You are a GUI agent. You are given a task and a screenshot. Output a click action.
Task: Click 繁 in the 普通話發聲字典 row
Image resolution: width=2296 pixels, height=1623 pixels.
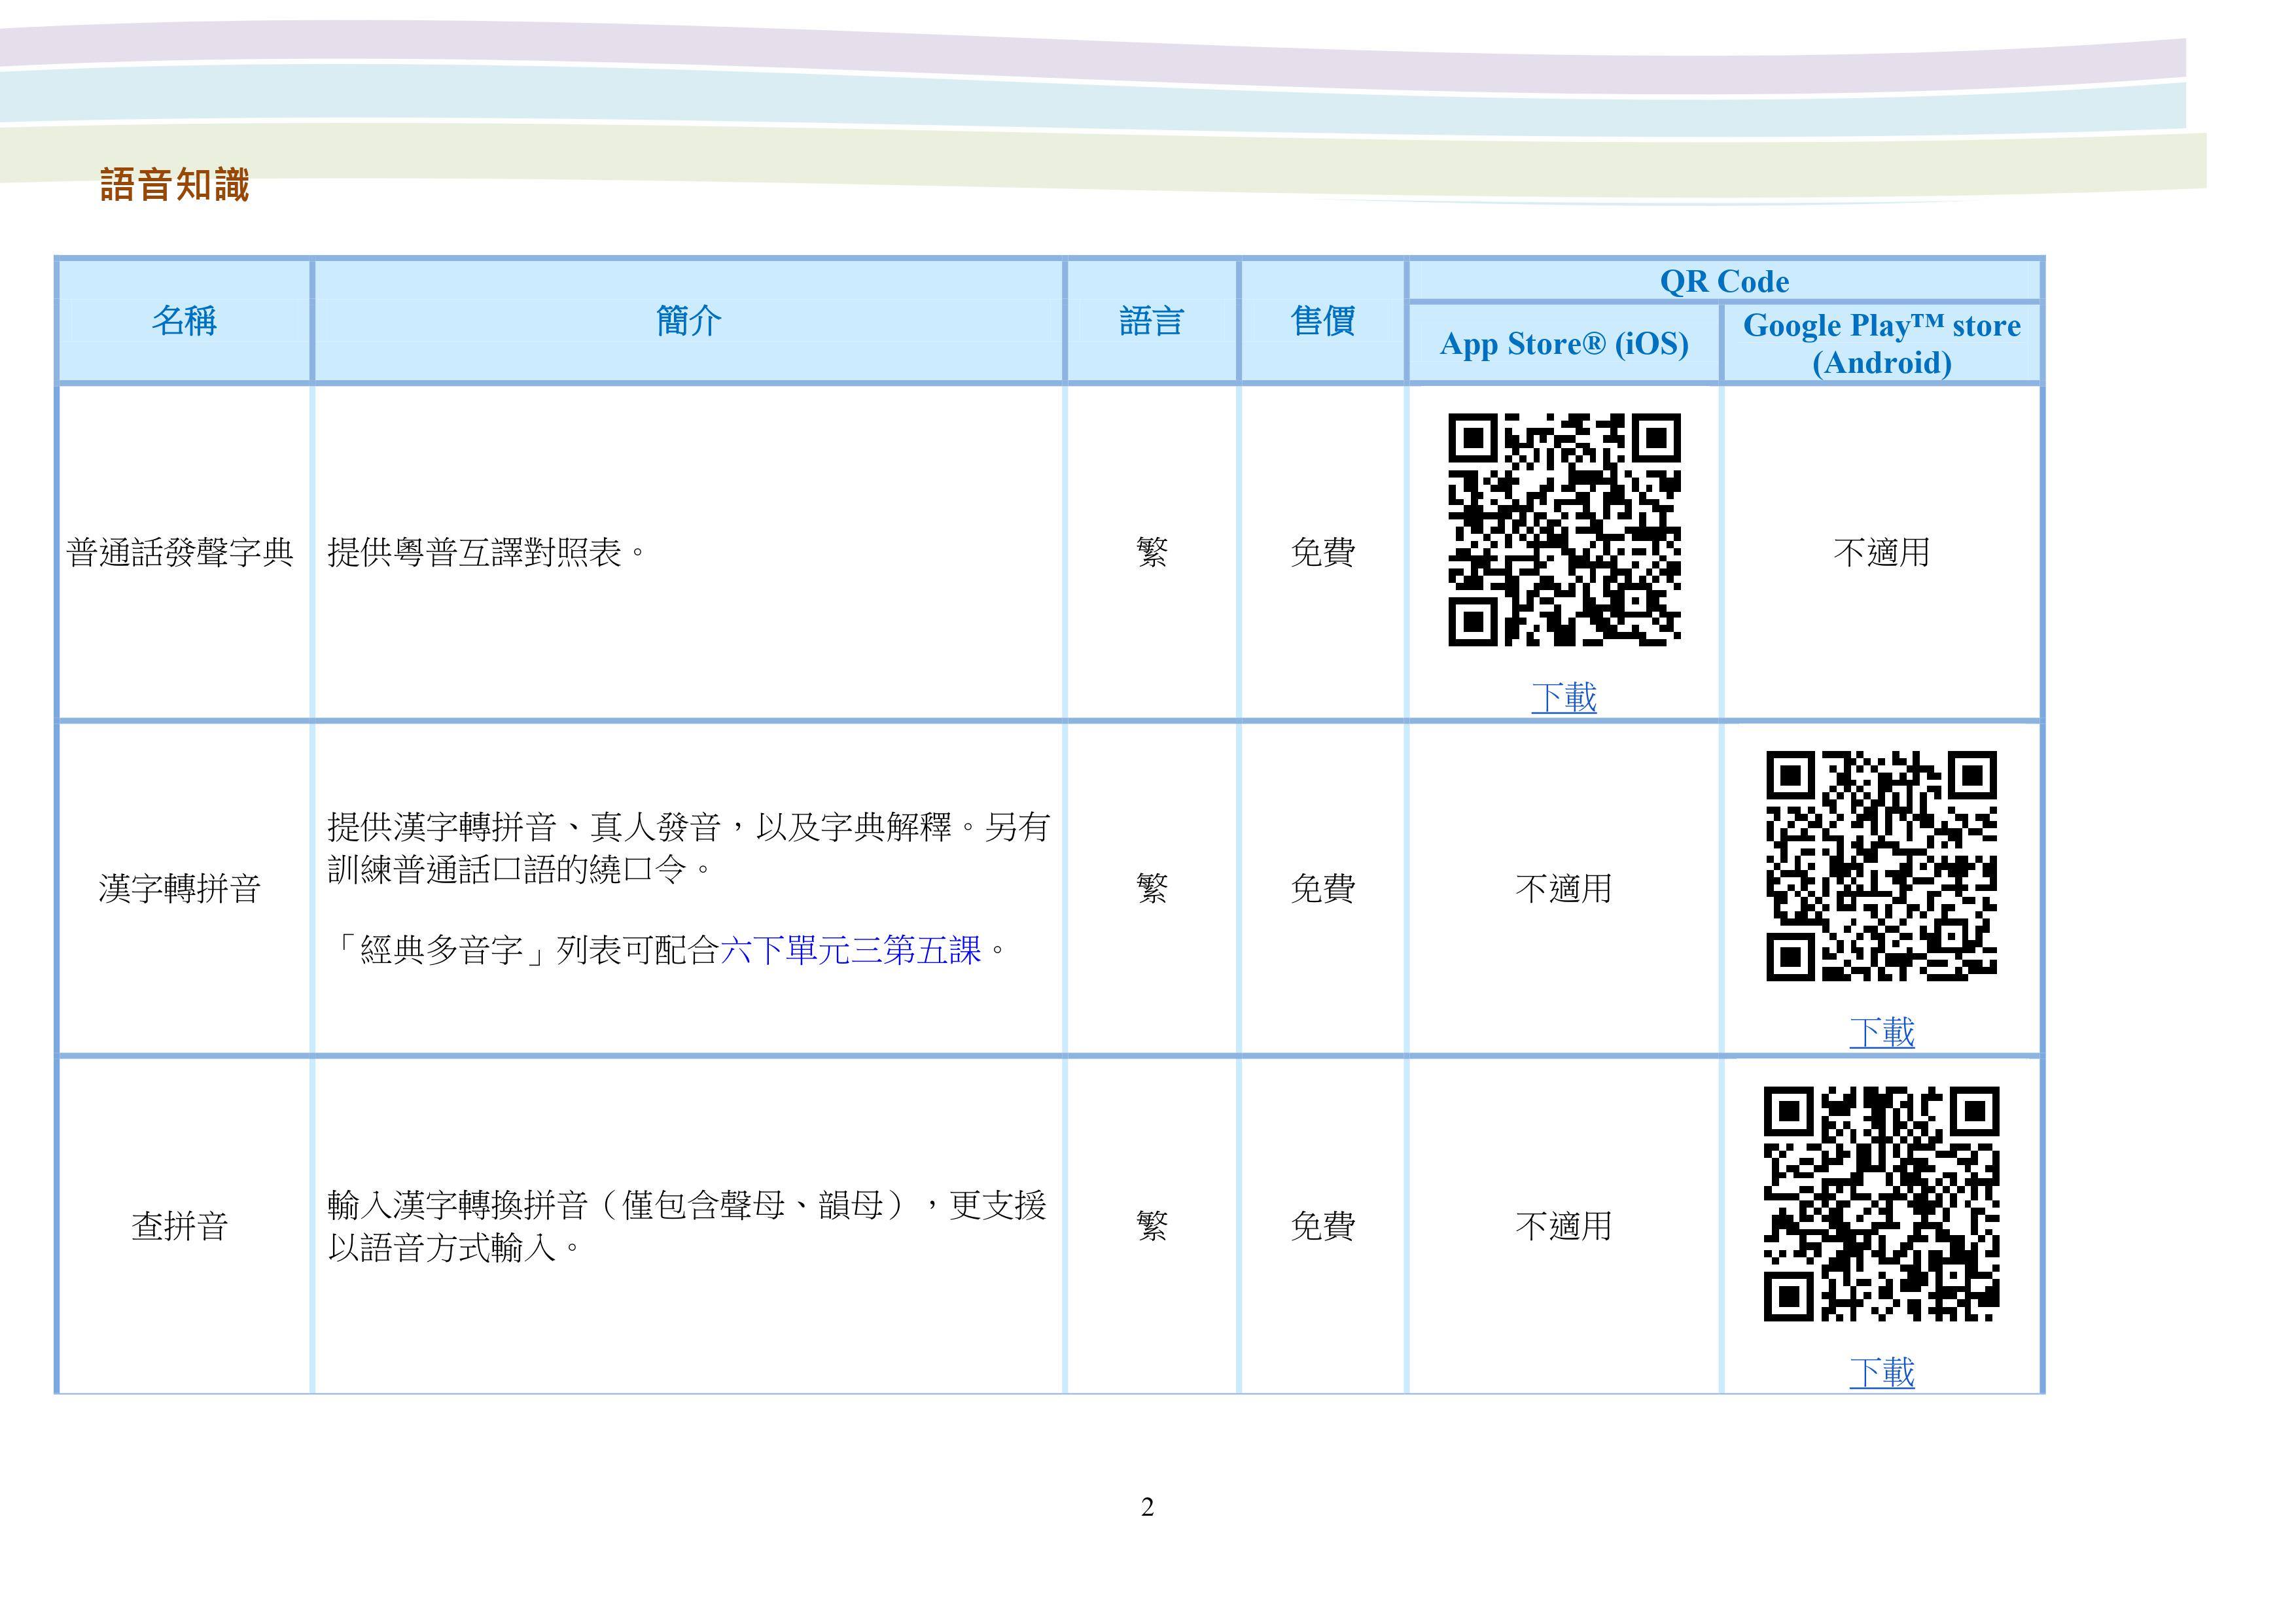click(1151, 552)
